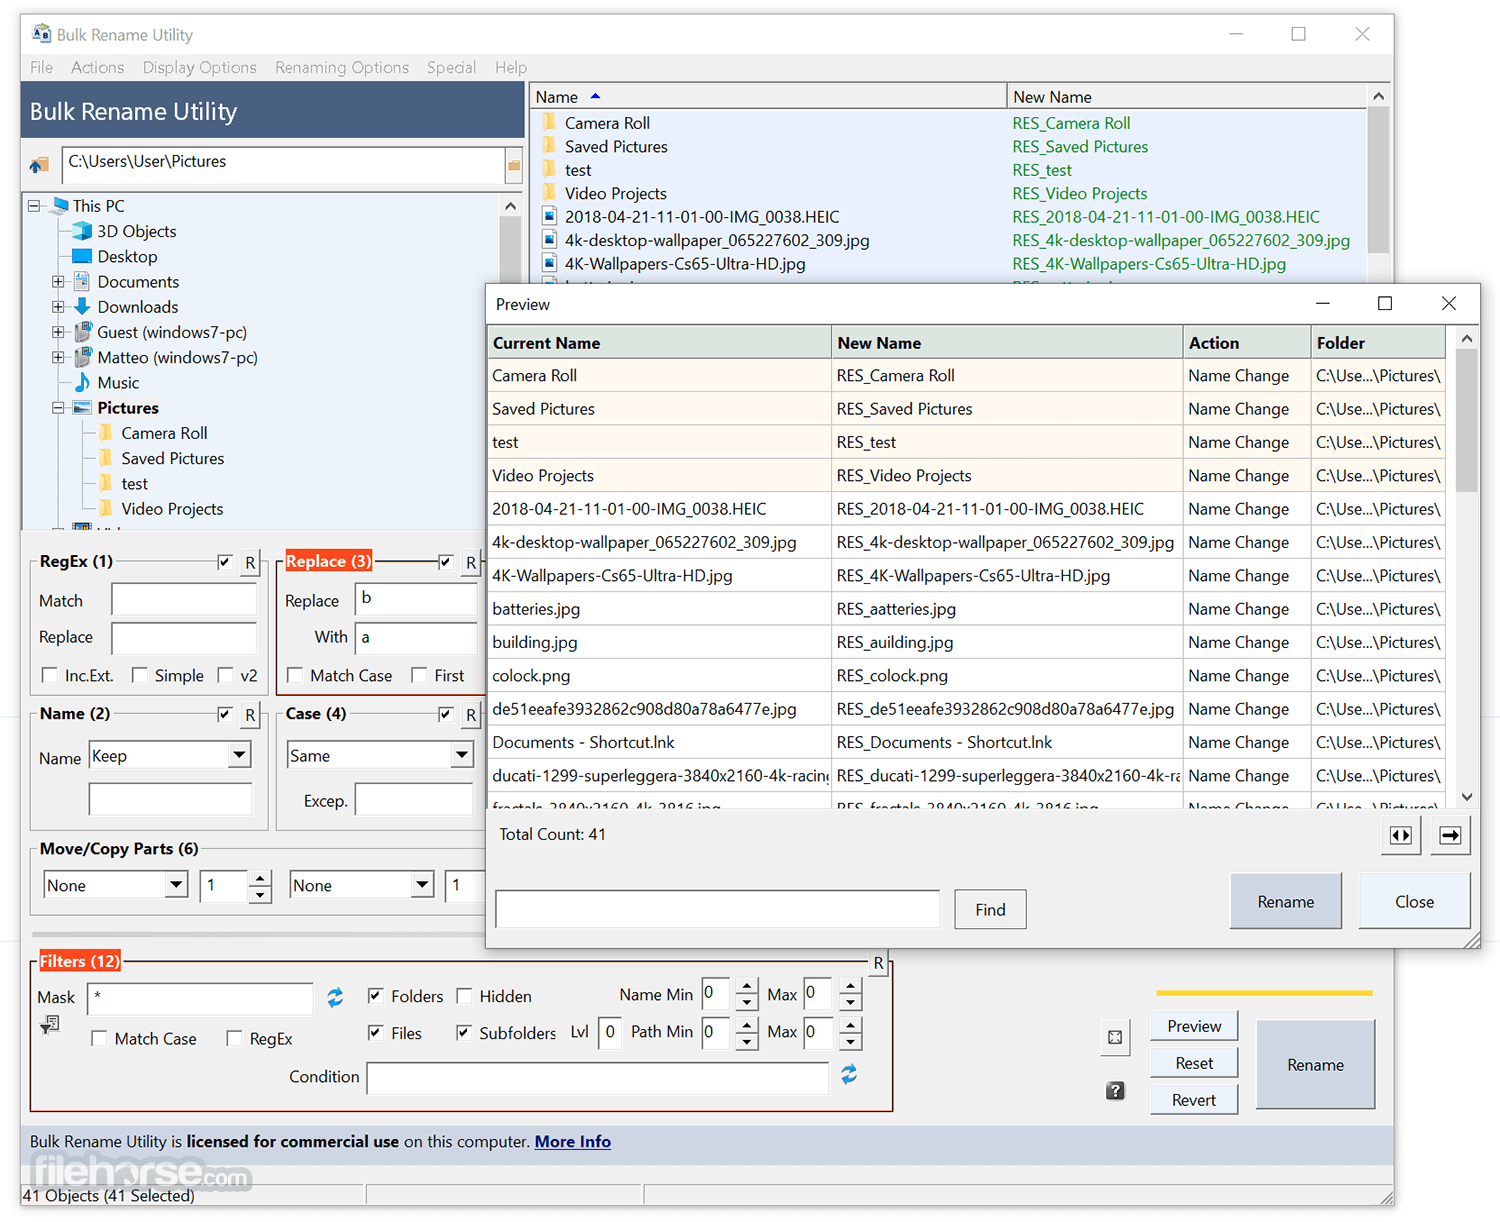The width and height of the screenshot is (1500, 1222).
Task: Click the Bulk Rename Utility title bar icon
Action: pyautogui.click(x=41, y=34)
